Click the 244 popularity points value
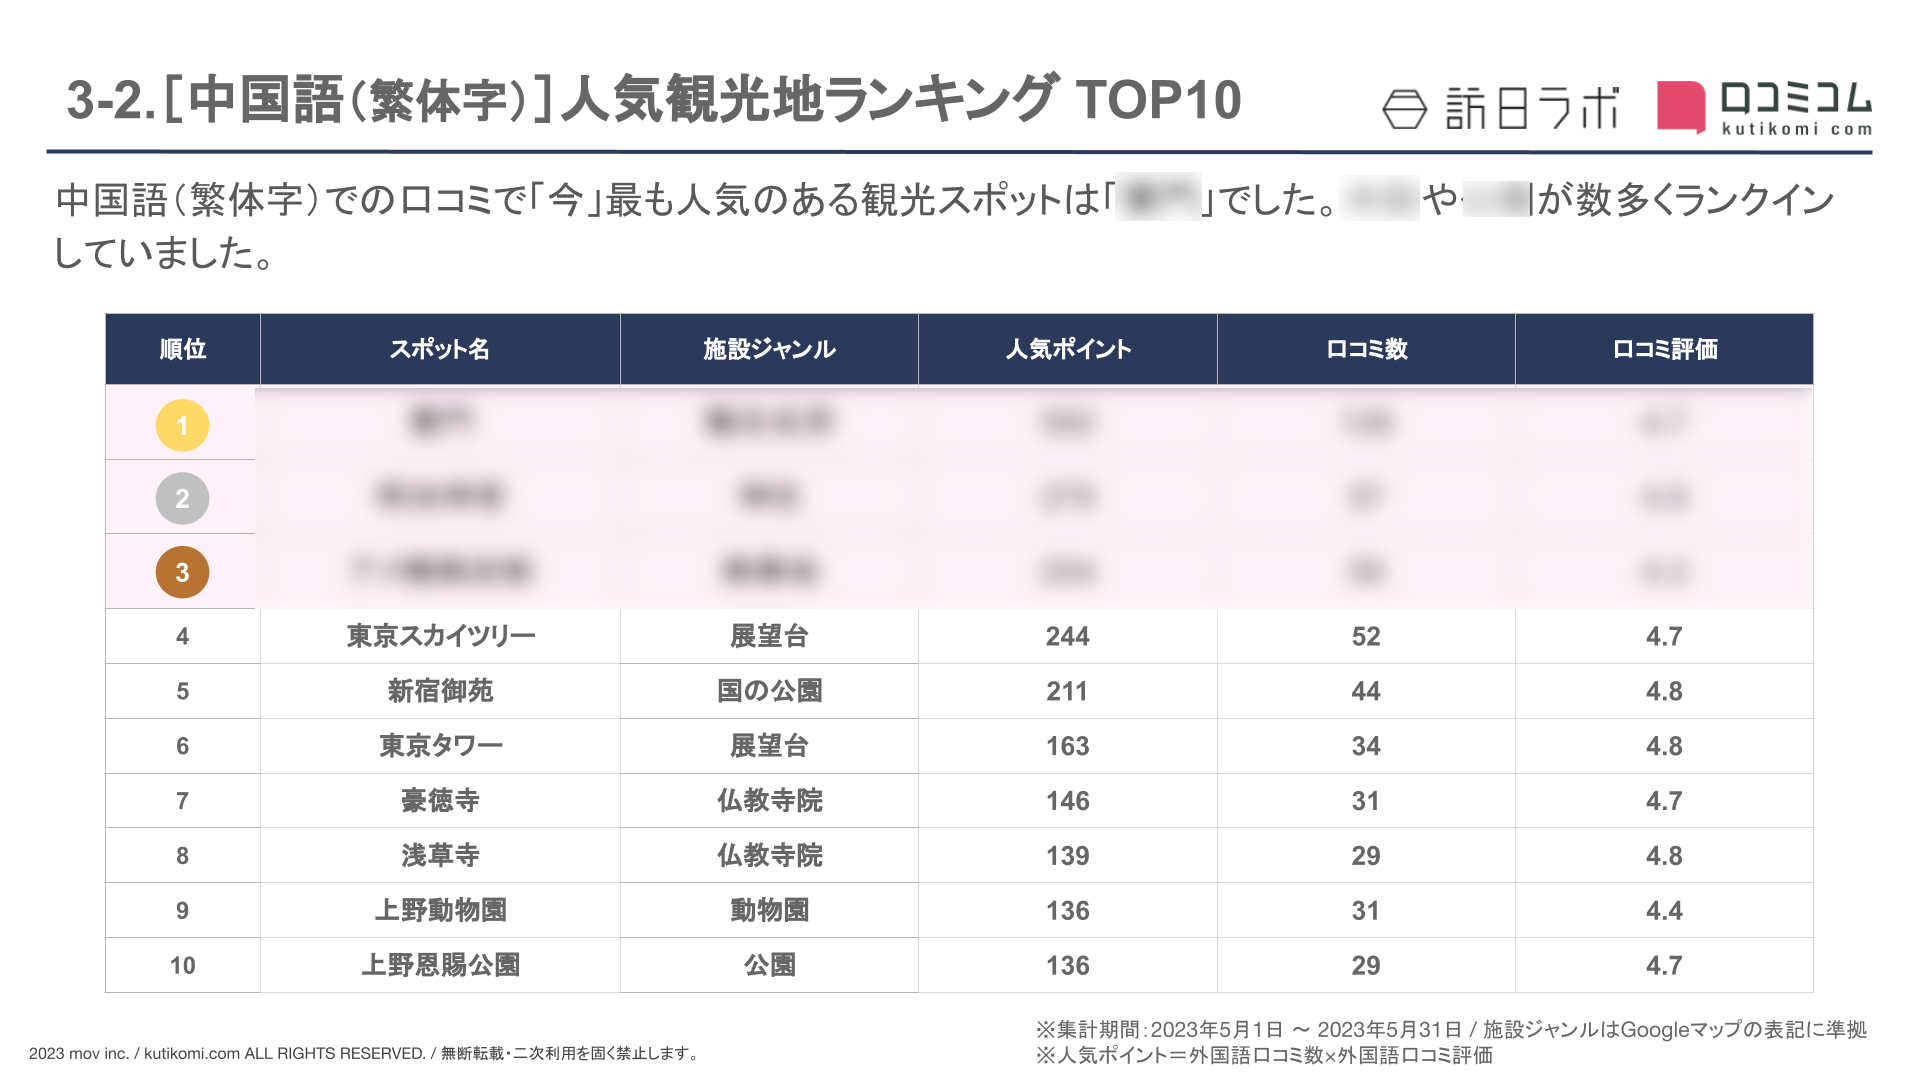This screenshot has width=1919, height=1080. 1068,637
